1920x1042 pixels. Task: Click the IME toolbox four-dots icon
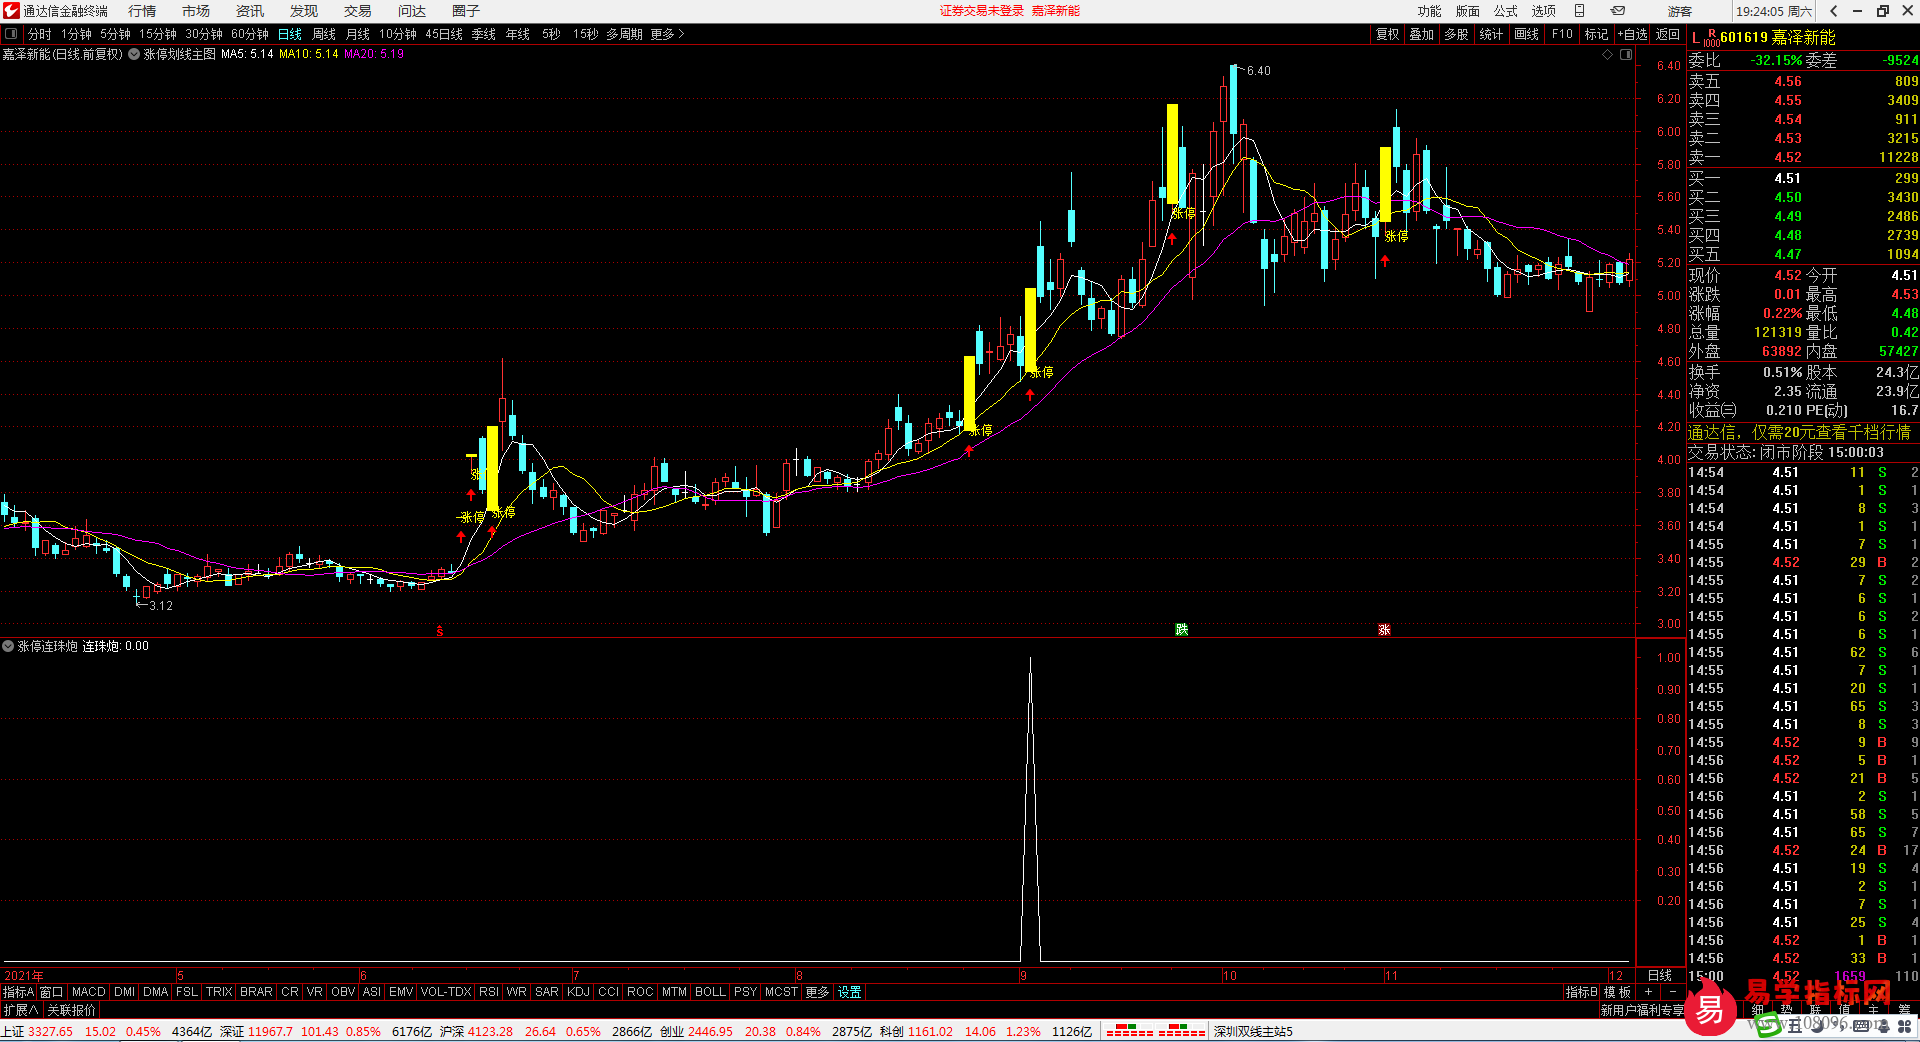[1905, 1026]
